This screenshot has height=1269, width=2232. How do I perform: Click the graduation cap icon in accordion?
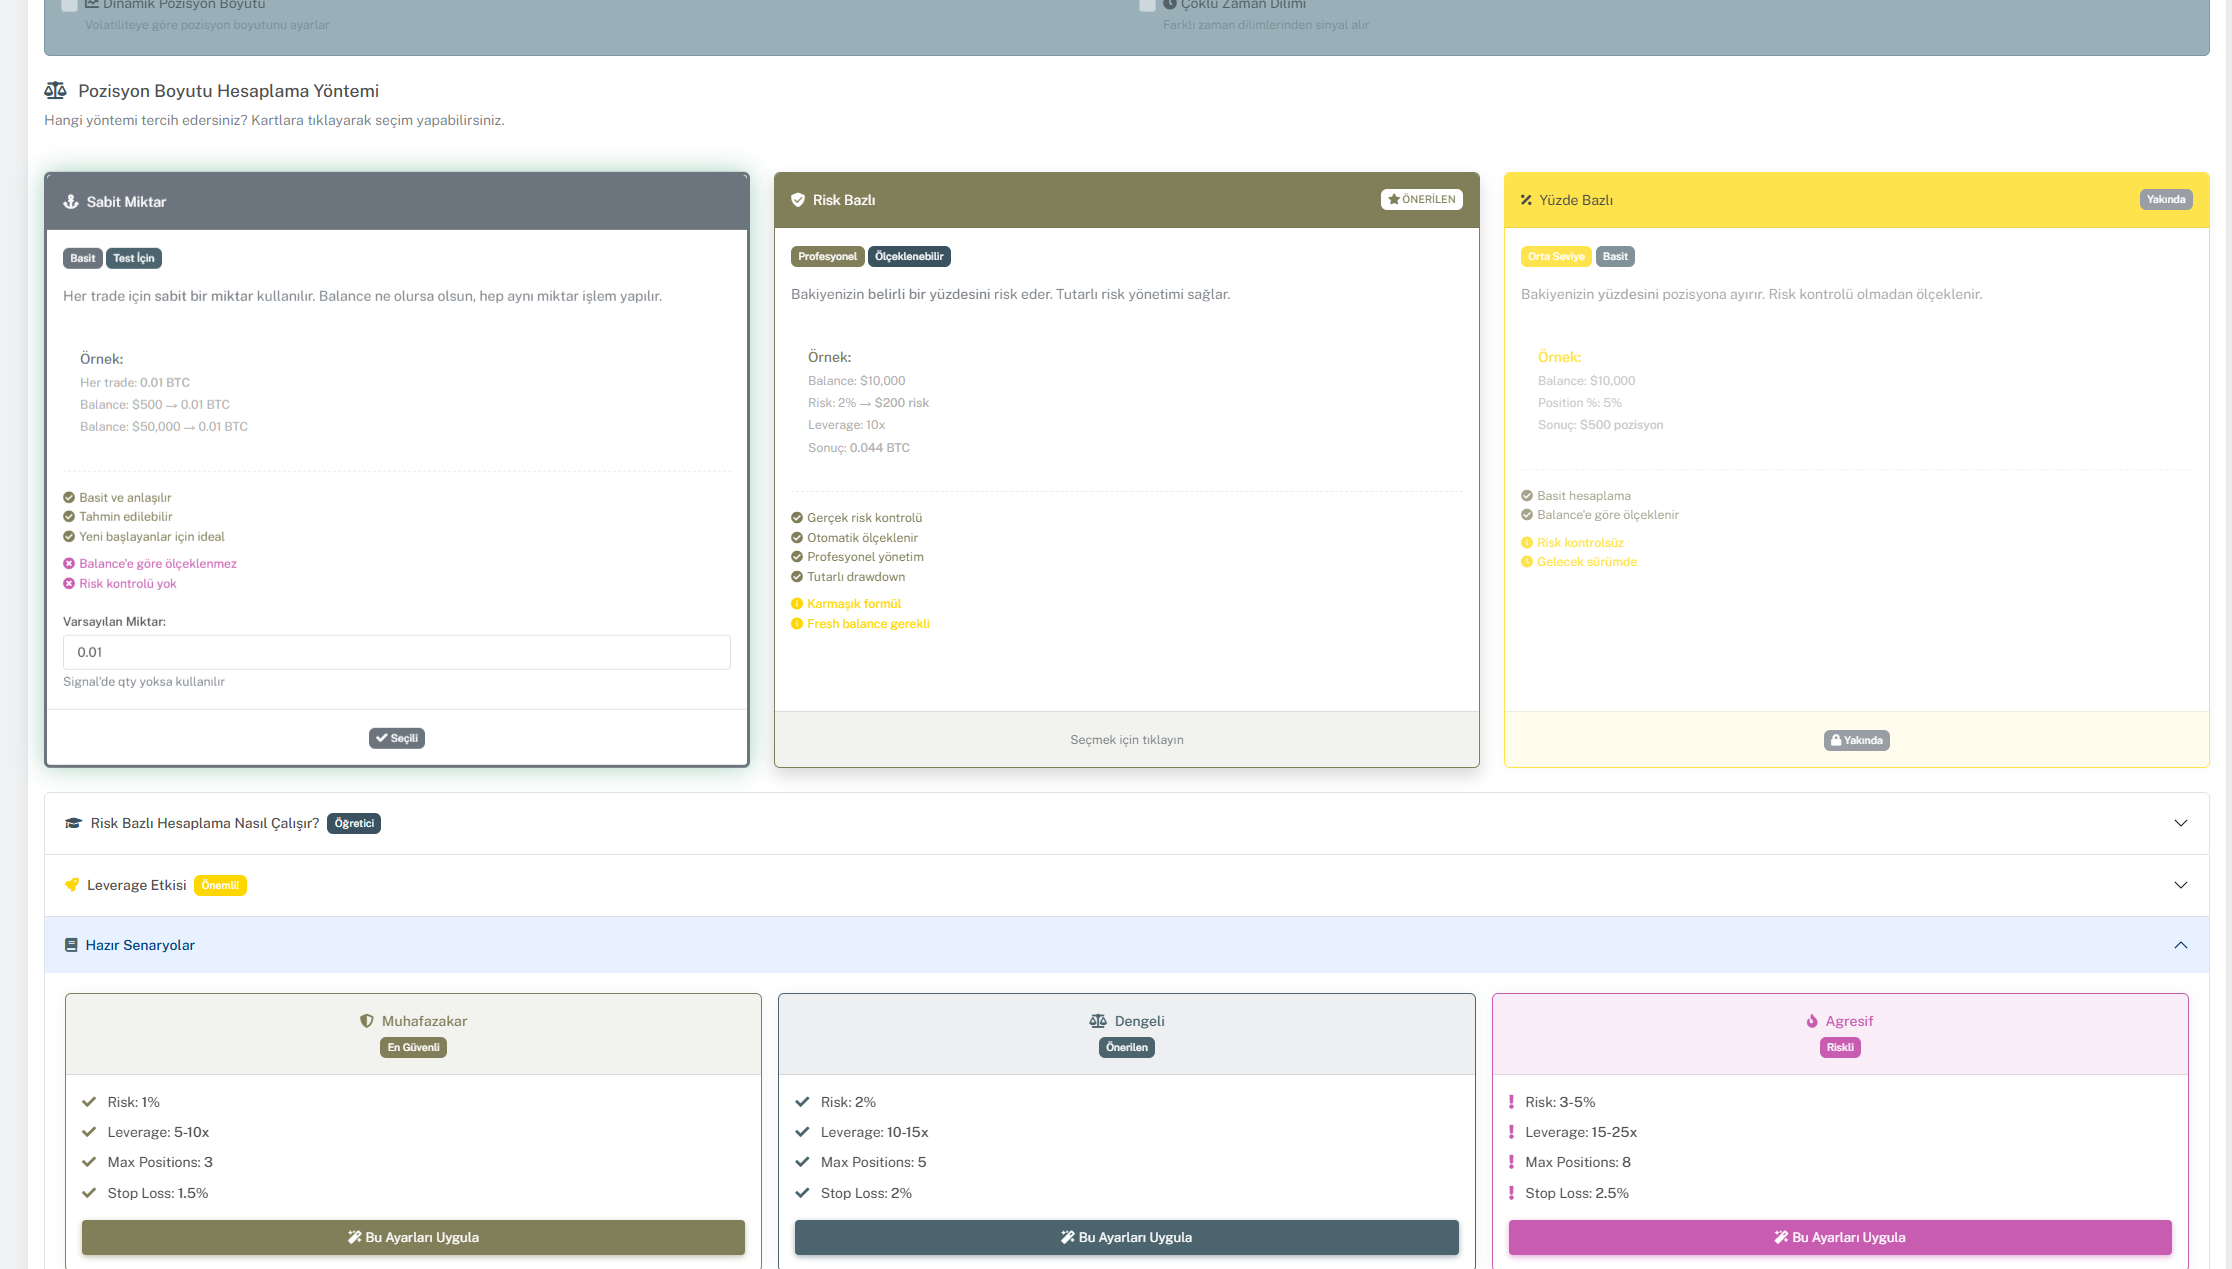(73, 823)
